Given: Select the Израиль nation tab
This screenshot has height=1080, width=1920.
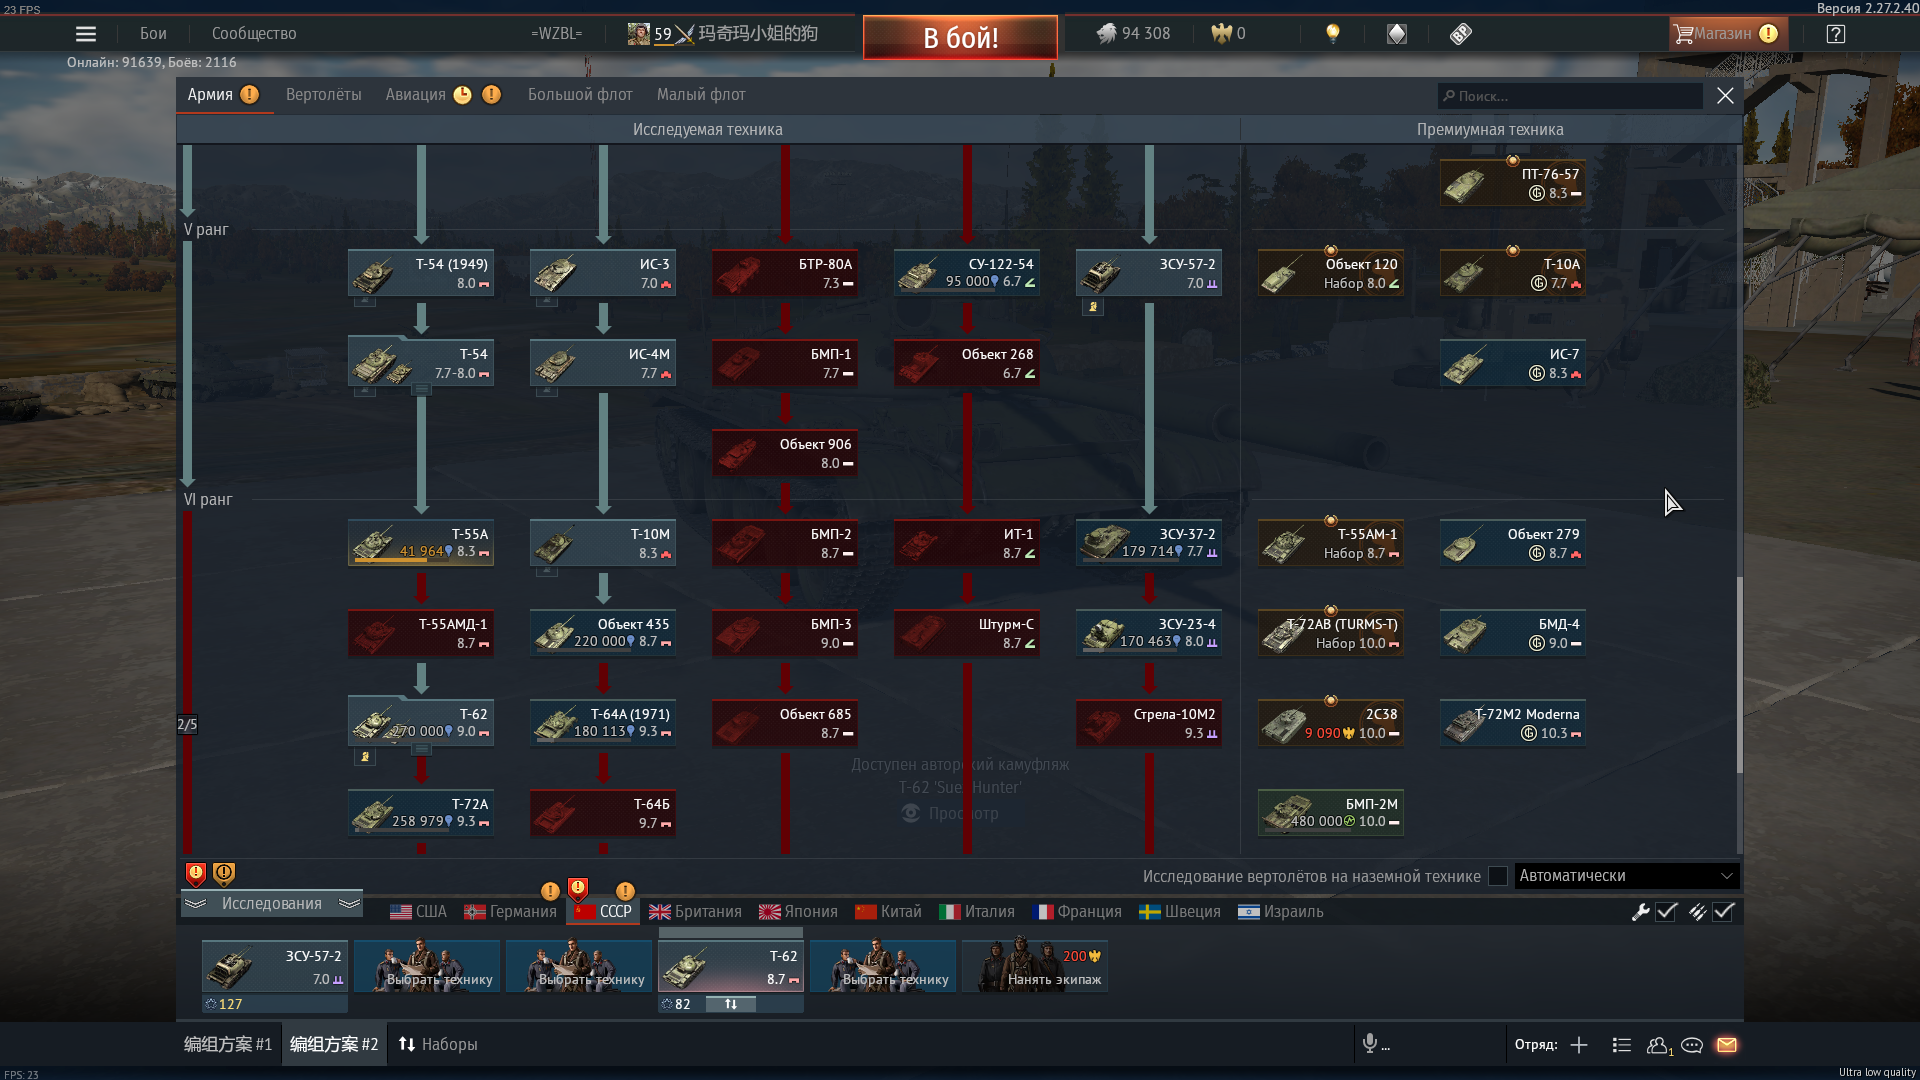Looking at the screenshot, I should pos(1280,912).
